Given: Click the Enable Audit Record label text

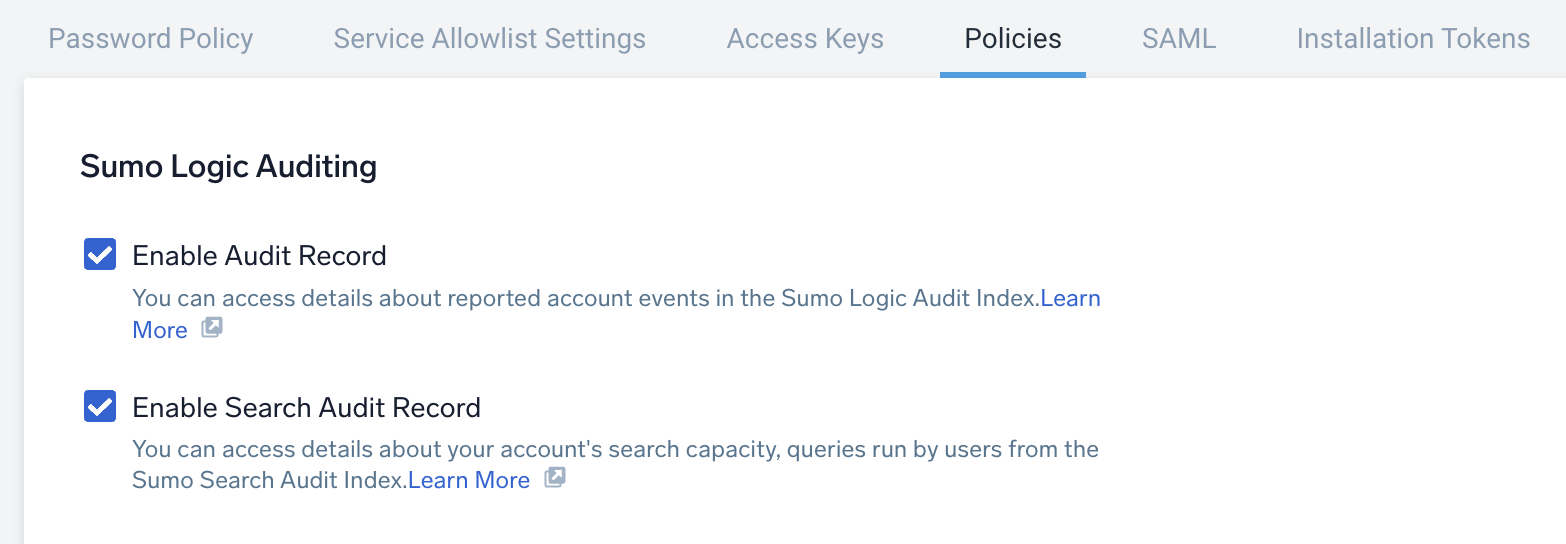Looking at the screenshot, I should click(x=259, y=256).
